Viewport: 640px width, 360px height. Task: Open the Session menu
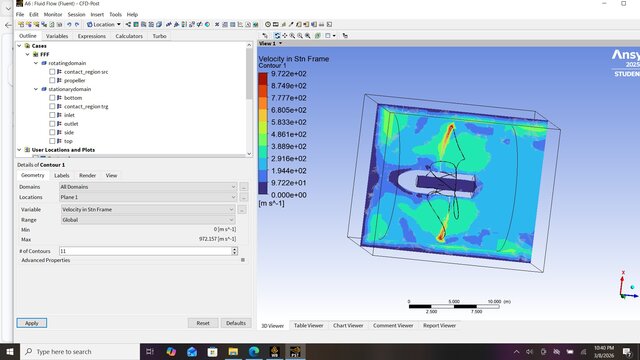pos(76,14)
